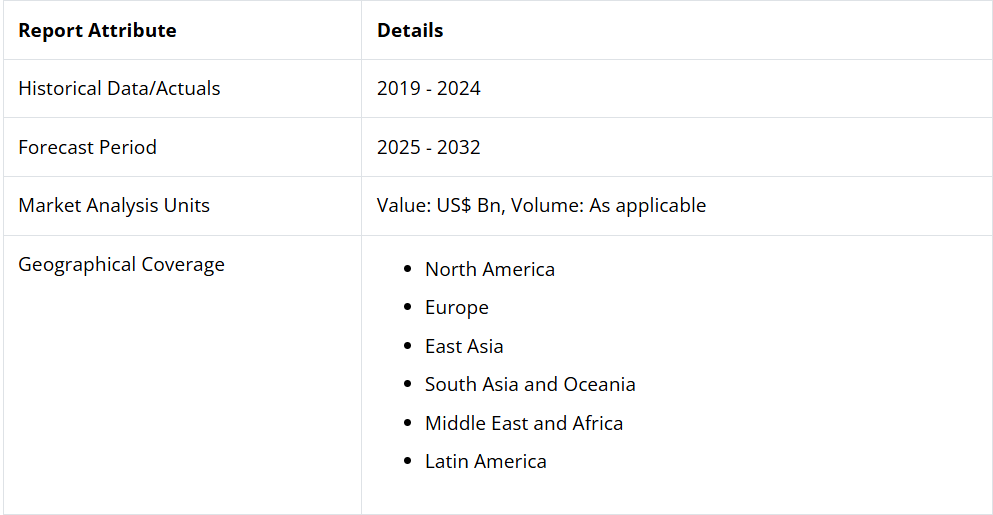Click the Value: US$ Bn text

pyautogui.click(x=441, y=205)
